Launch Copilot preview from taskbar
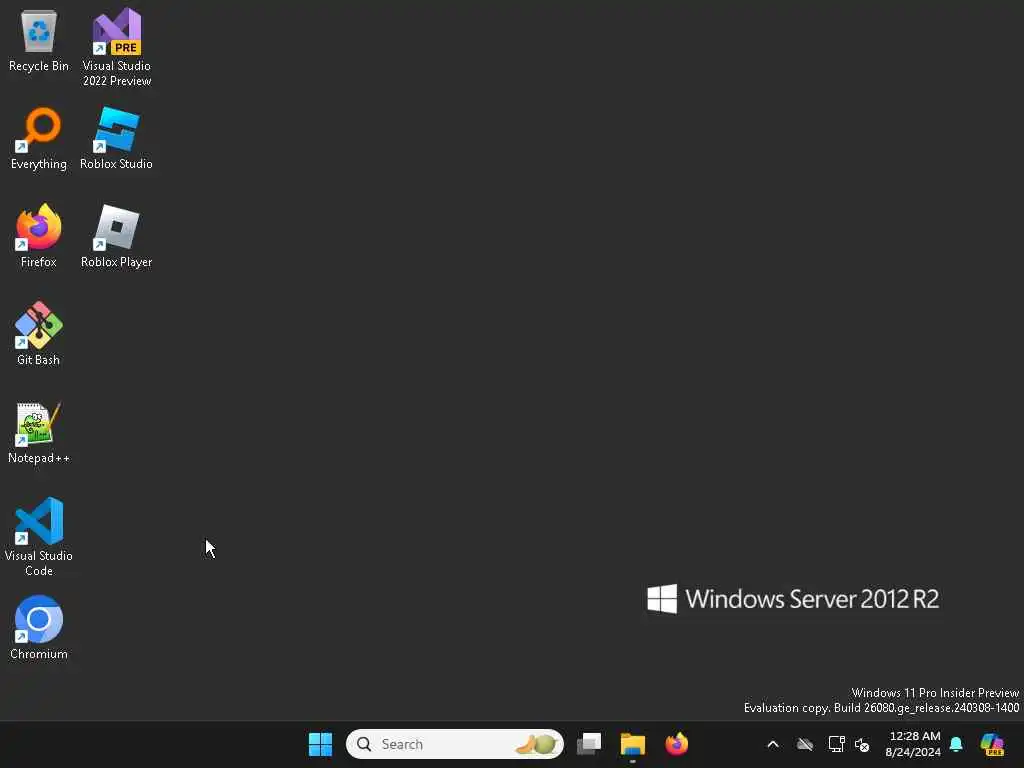1024x768 pixels. point(992,744)
